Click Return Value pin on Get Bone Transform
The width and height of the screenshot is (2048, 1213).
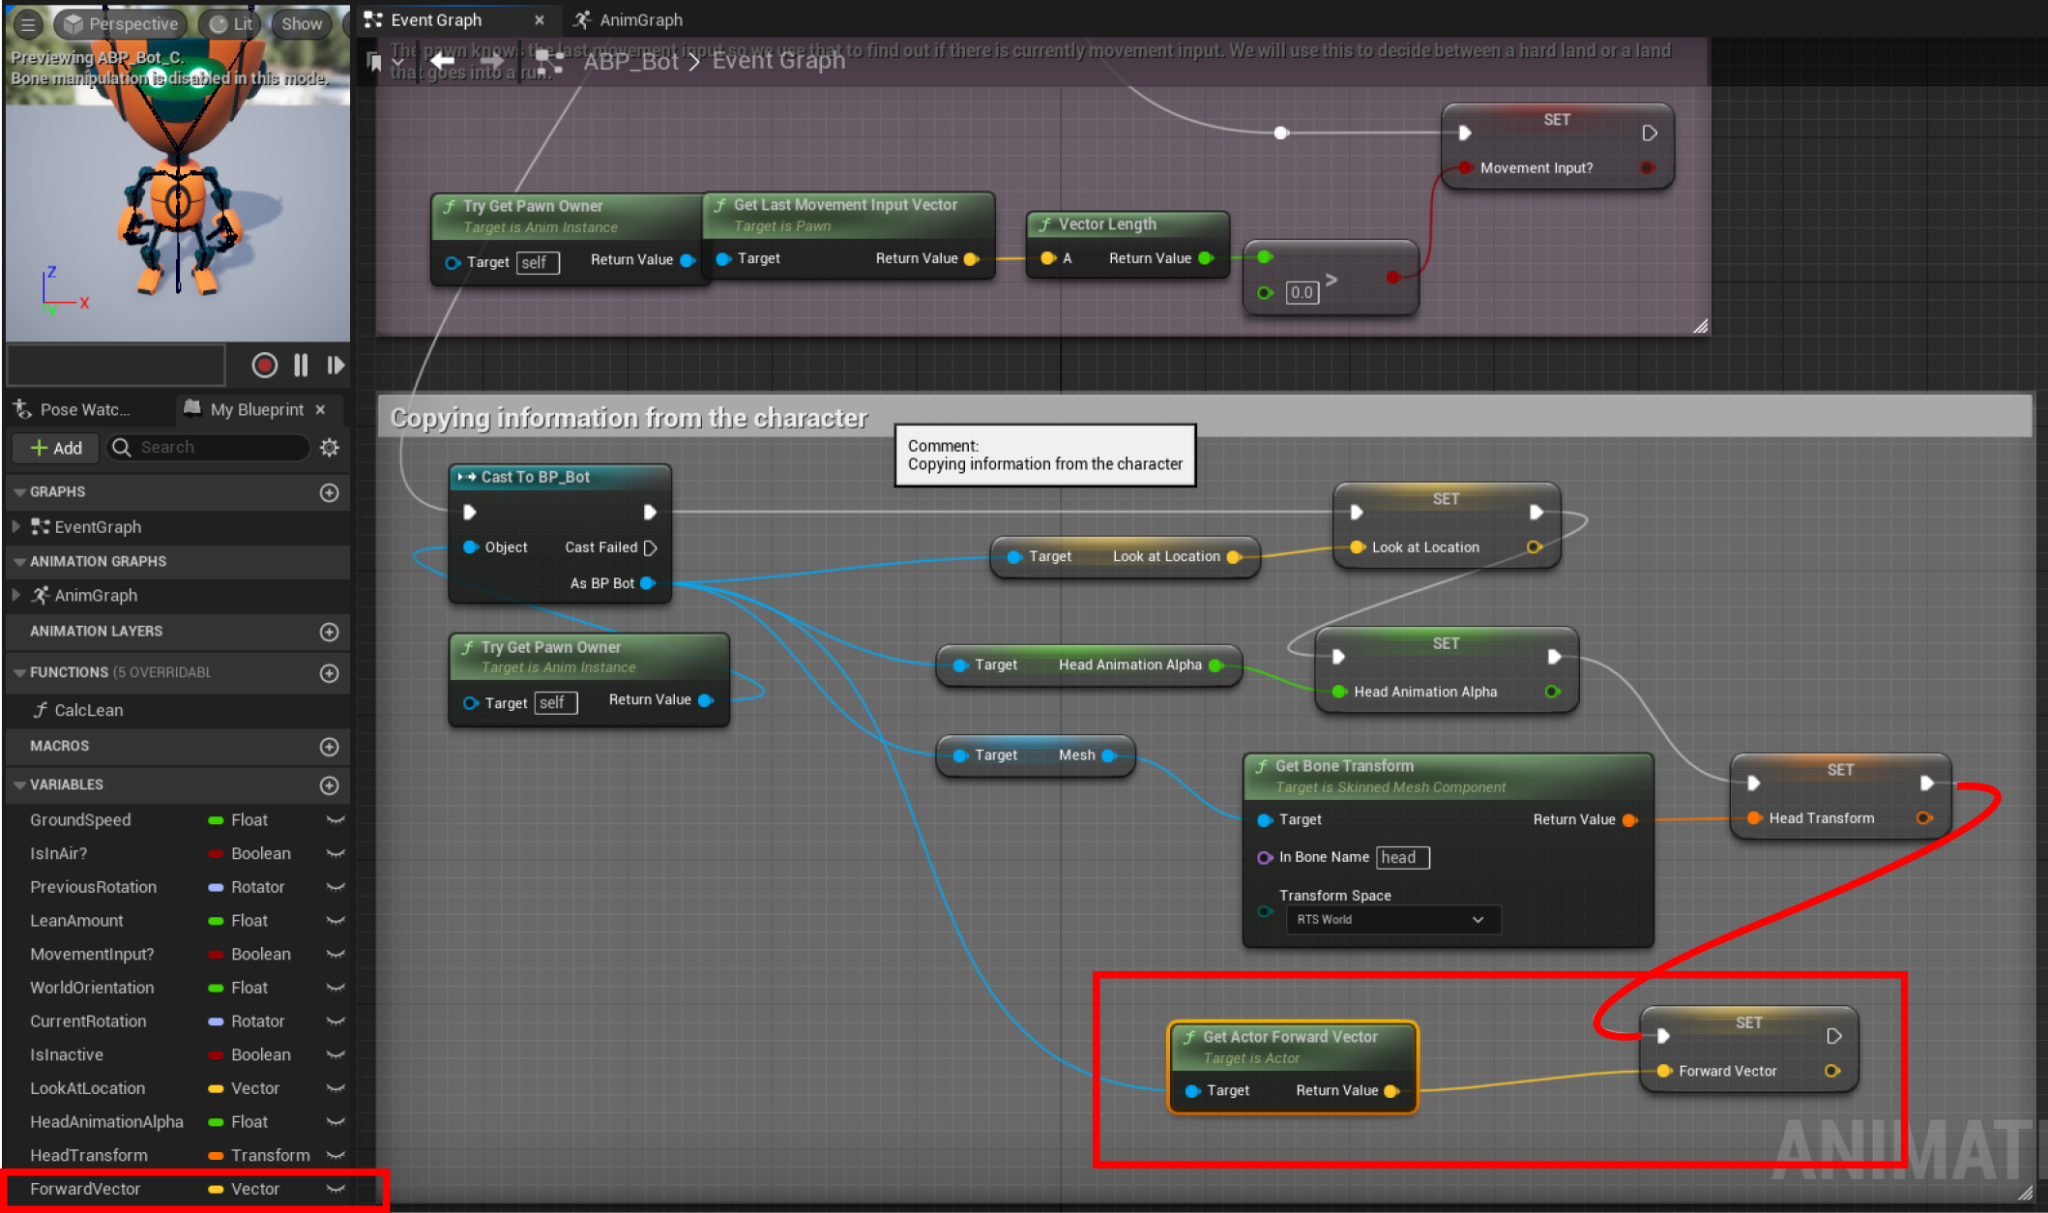(x=1629, y=820)
